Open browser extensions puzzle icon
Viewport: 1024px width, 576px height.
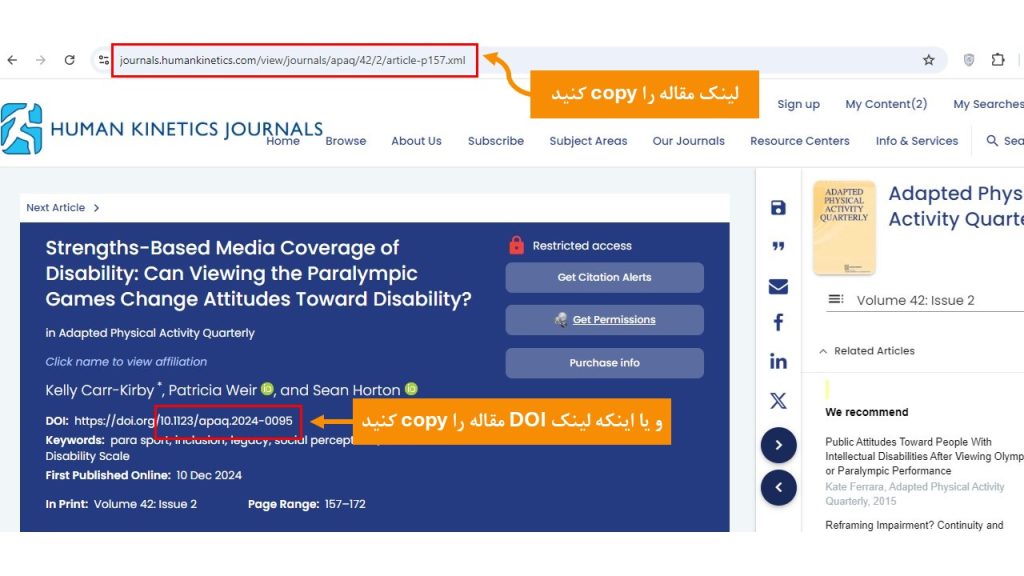pyautogui.click(x=998, y=59)
